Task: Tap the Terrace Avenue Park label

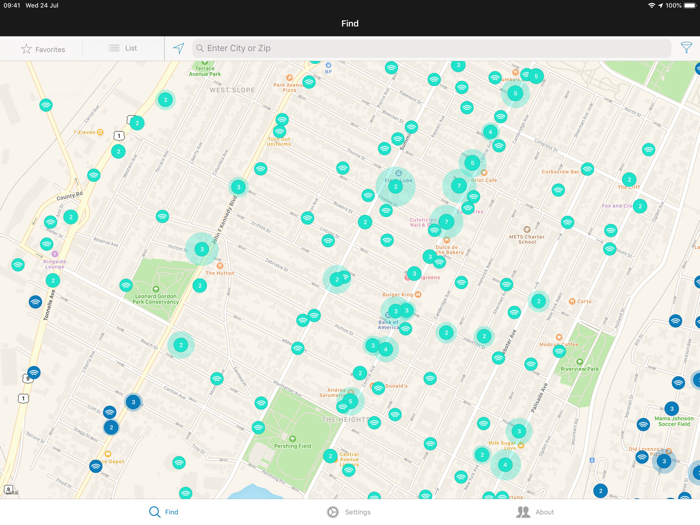Action: pyautogui.click(x=204, y=71)
